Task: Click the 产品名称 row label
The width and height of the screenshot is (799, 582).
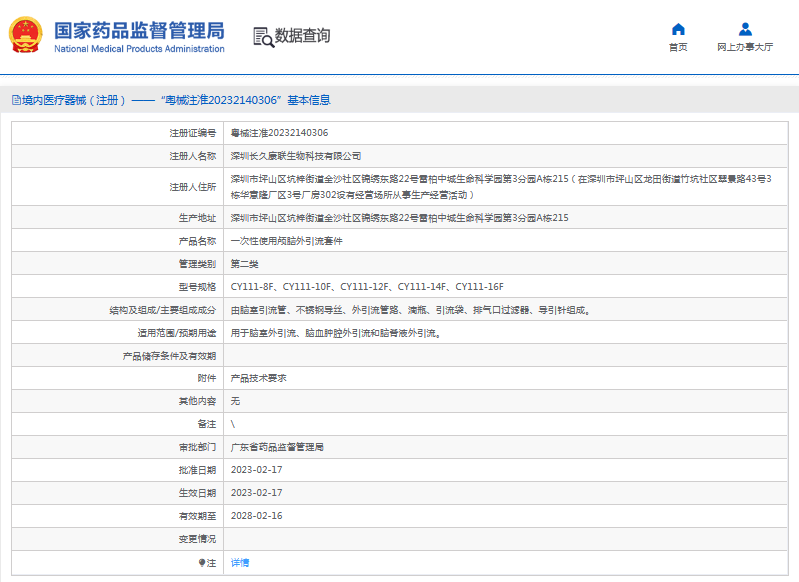Action: coord(197,241)
